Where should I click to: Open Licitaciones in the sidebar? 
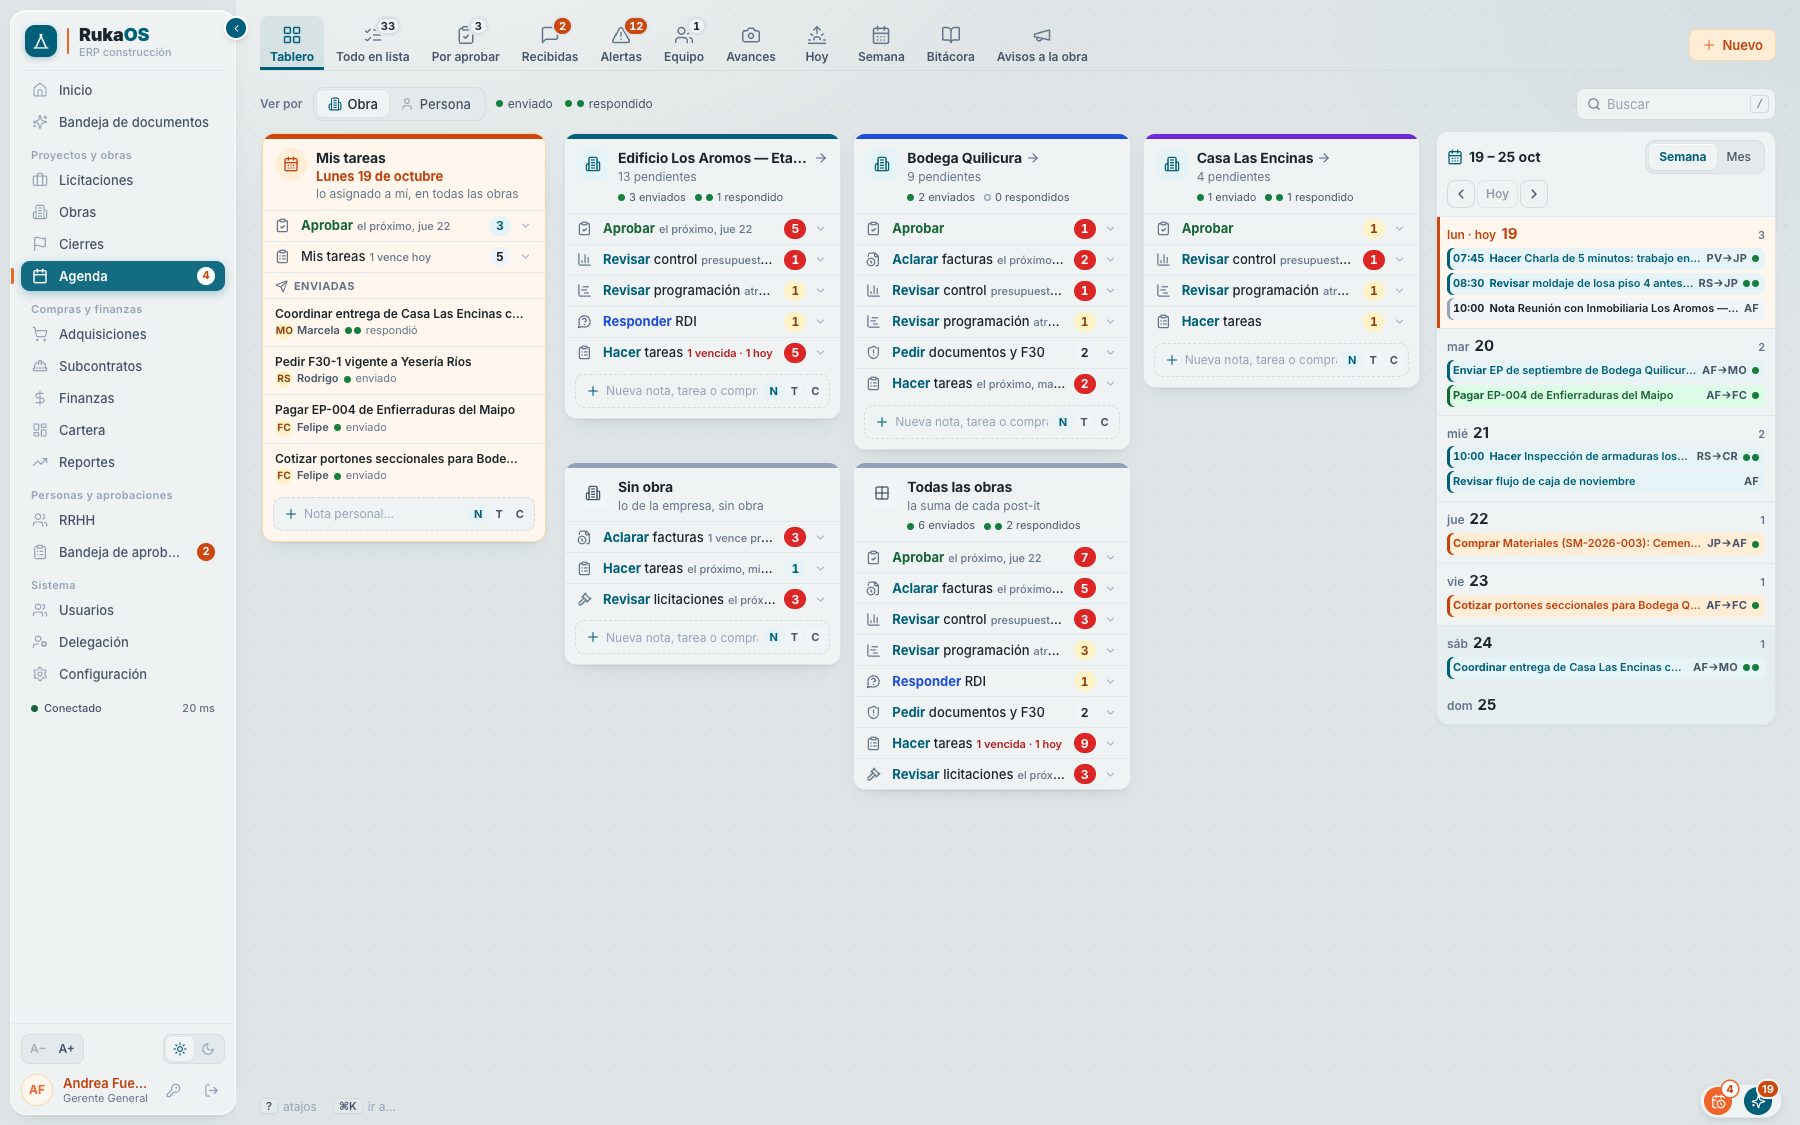[123, 180]
